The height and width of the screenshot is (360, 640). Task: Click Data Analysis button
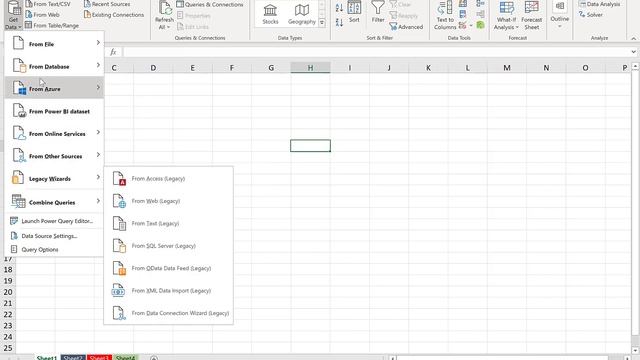[600, 4]
